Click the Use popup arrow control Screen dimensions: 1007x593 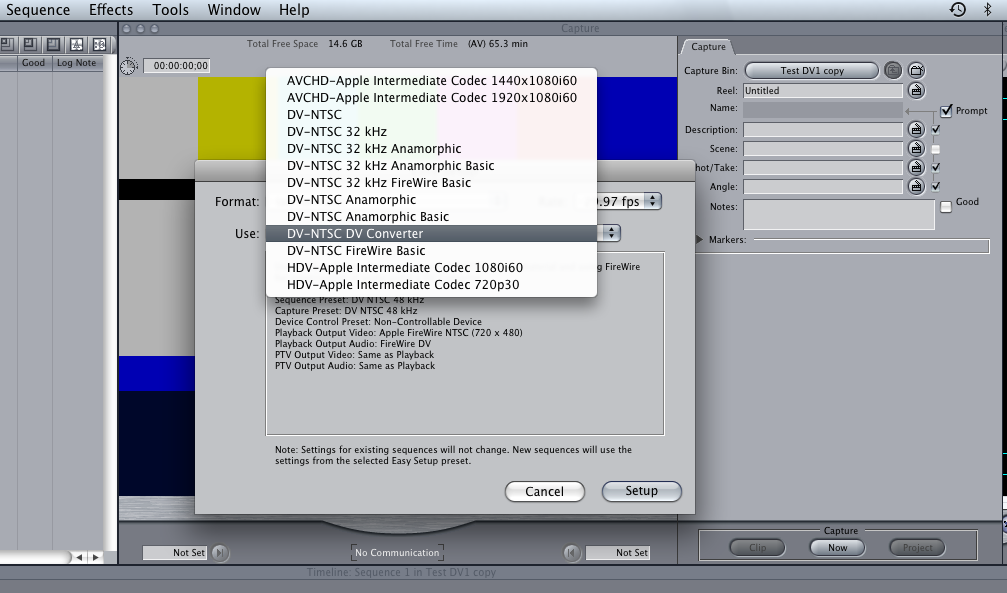pos(611,233)
